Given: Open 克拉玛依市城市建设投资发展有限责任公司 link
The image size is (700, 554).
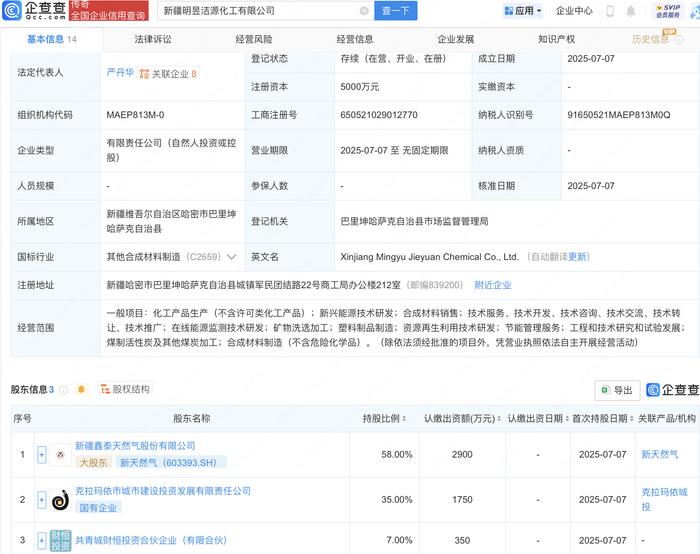Looking at the screenshot, I should (x=162, y=491).
